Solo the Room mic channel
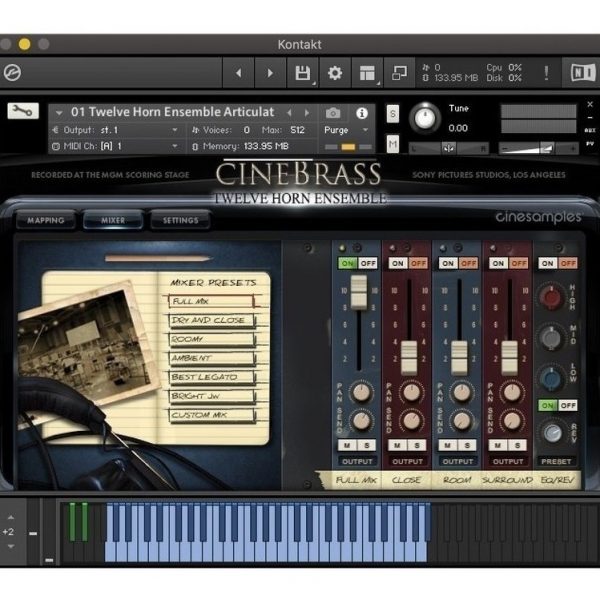Screen dimensions: 600x600 pyautogui.click(x=467, y=445)
